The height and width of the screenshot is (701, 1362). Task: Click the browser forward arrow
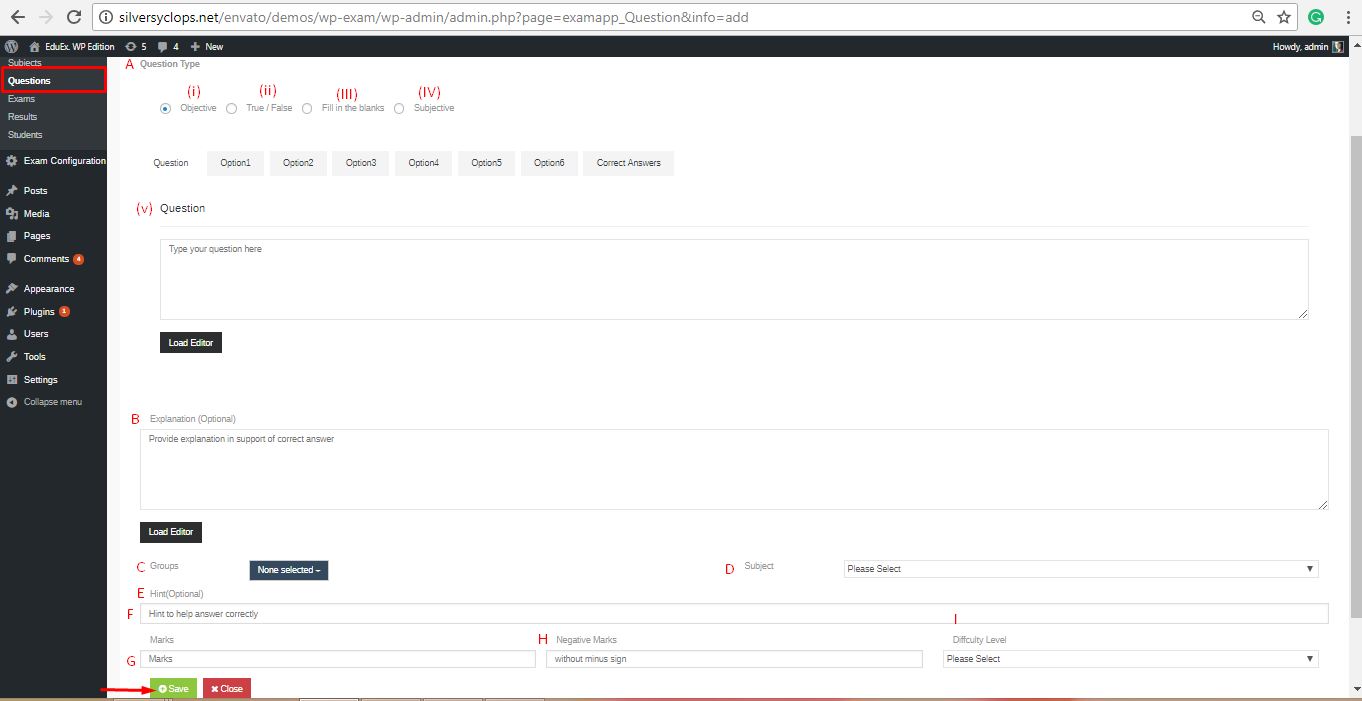(45, 17)
